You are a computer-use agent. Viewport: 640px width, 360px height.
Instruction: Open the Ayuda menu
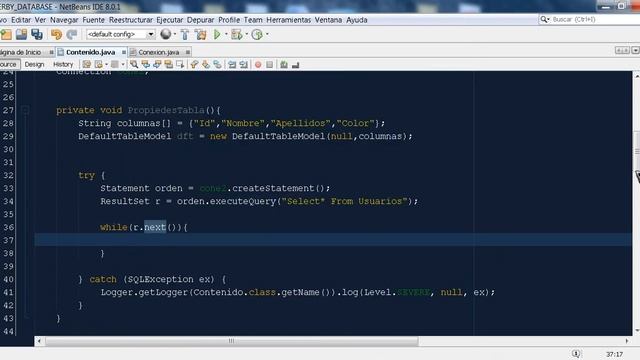(x=357, y=20)
